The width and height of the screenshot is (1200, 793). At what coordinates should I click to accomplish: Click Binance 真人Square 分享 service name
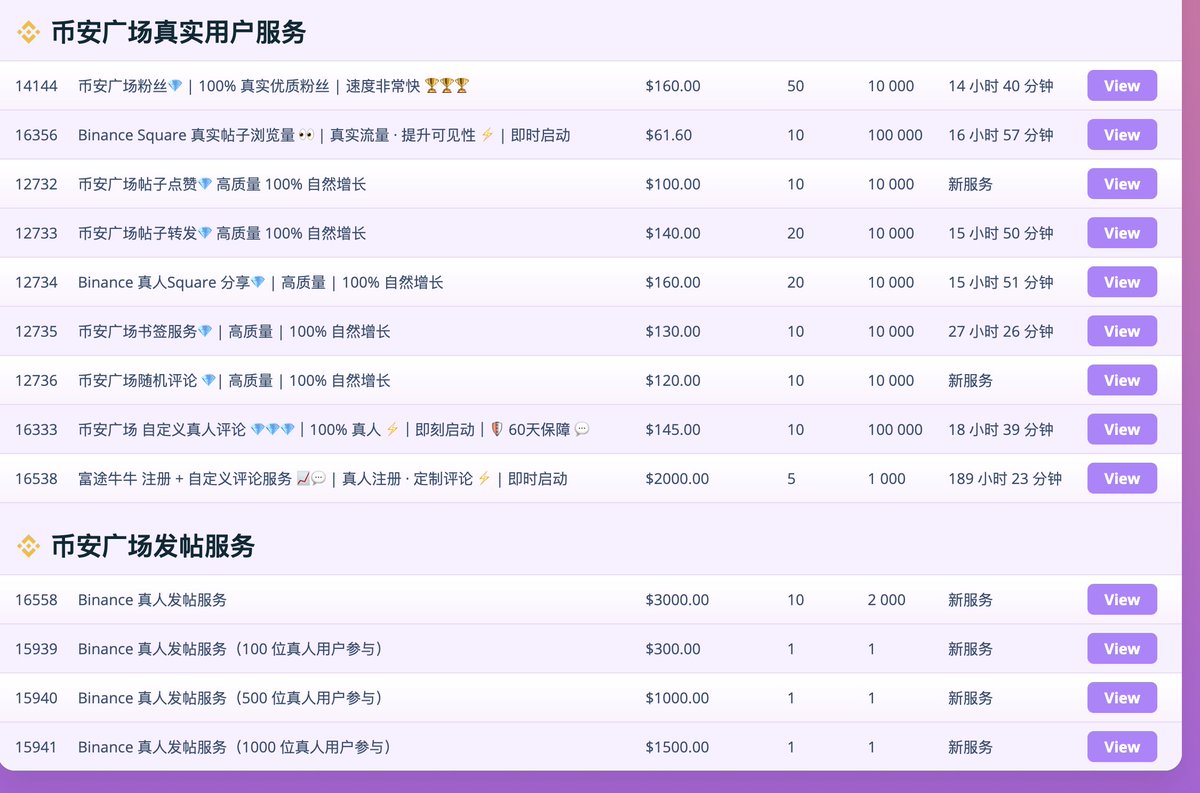coord(261,282)
